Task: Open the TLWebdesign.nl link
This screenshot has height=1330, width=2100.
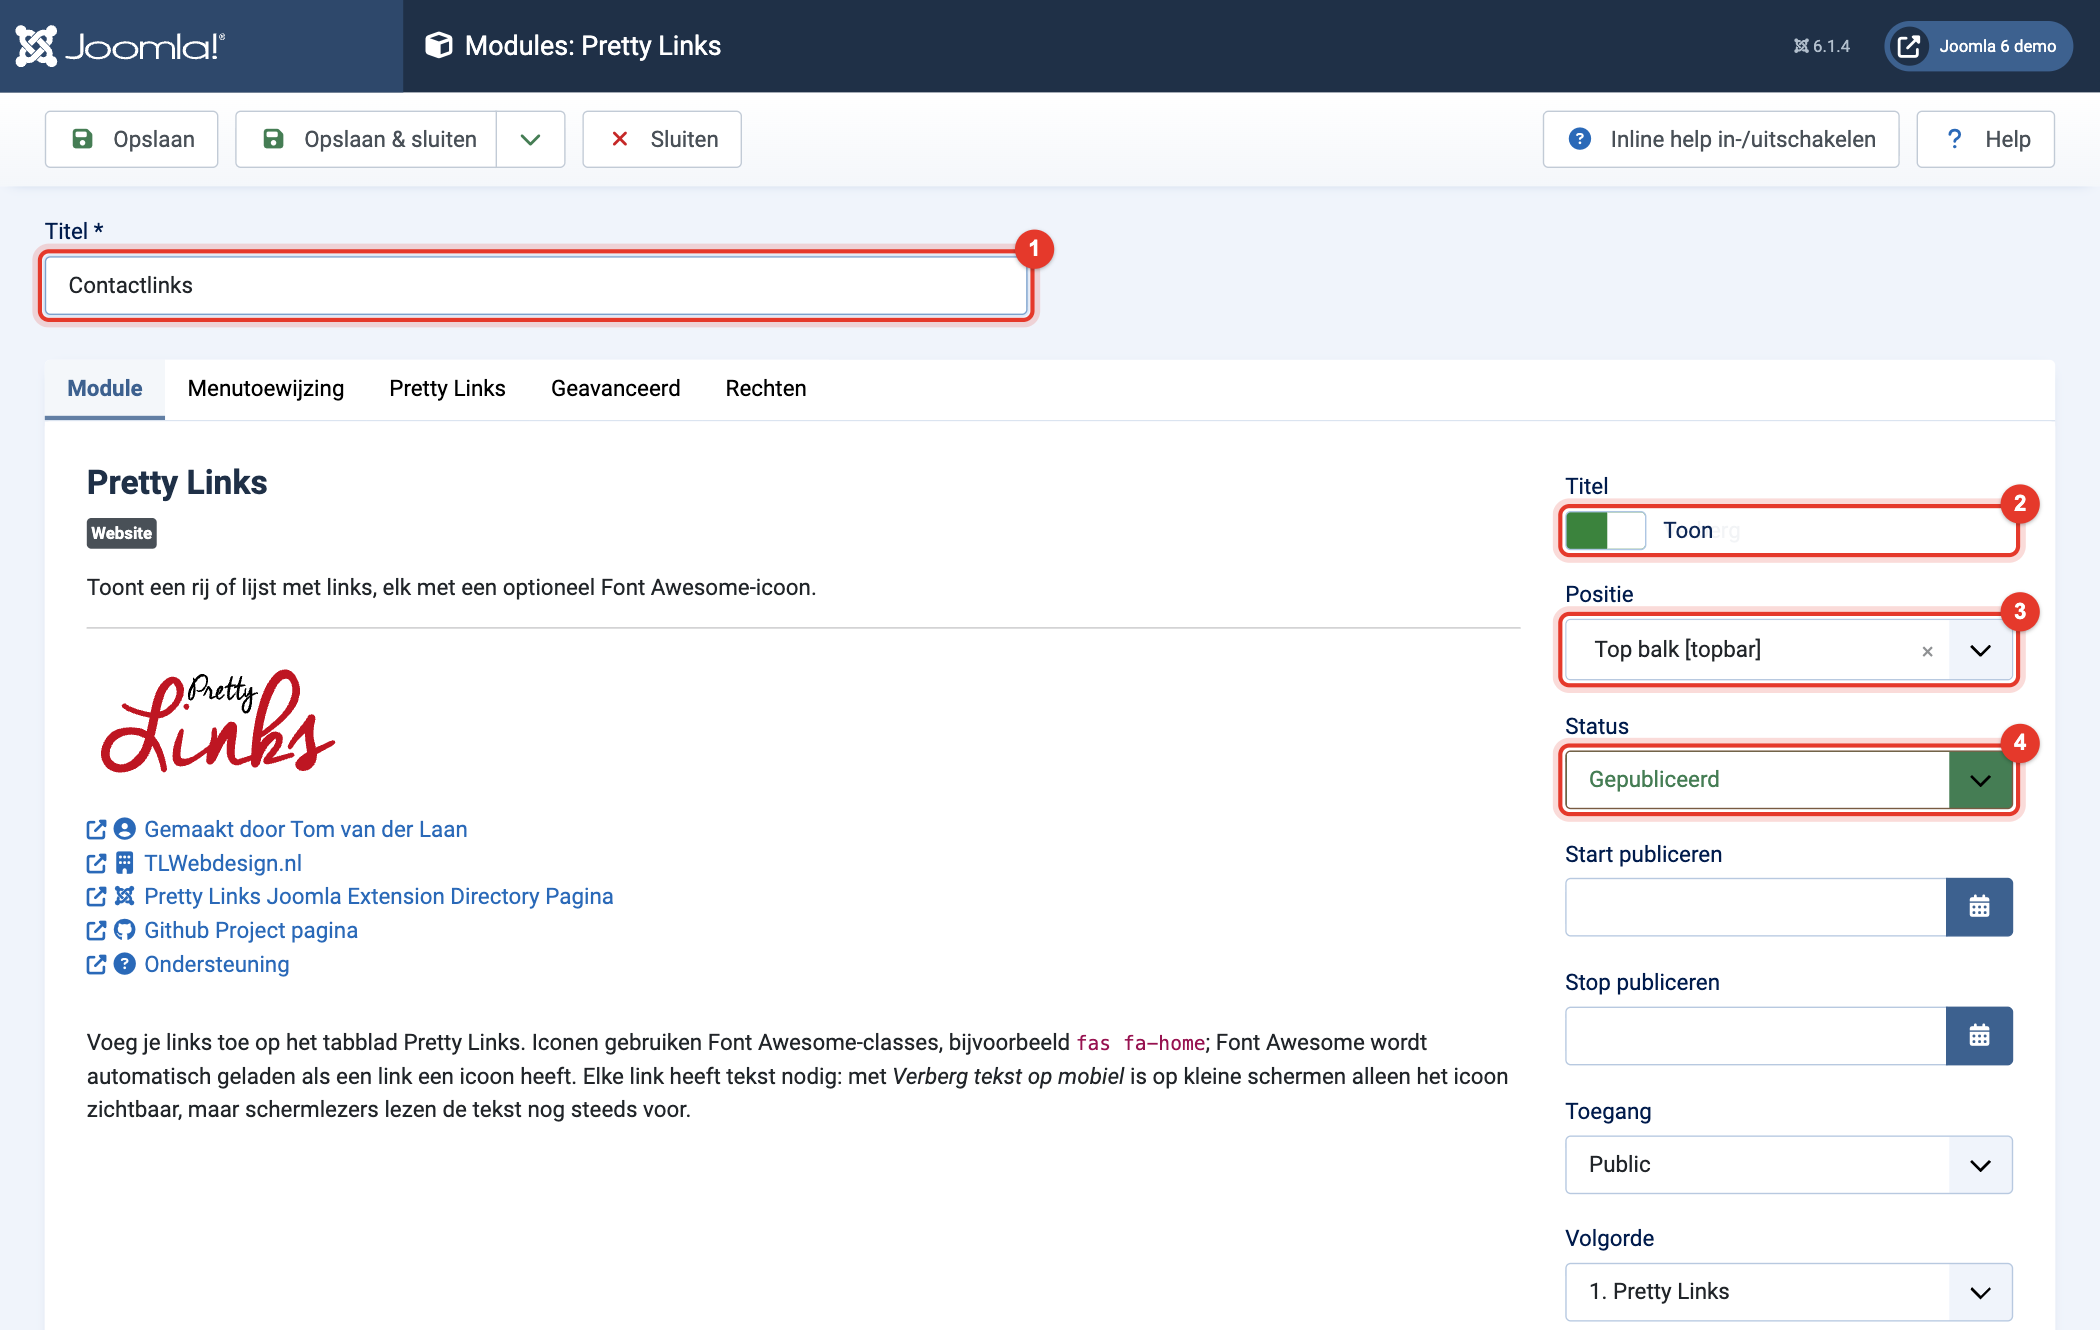Action: click(223, 863)
